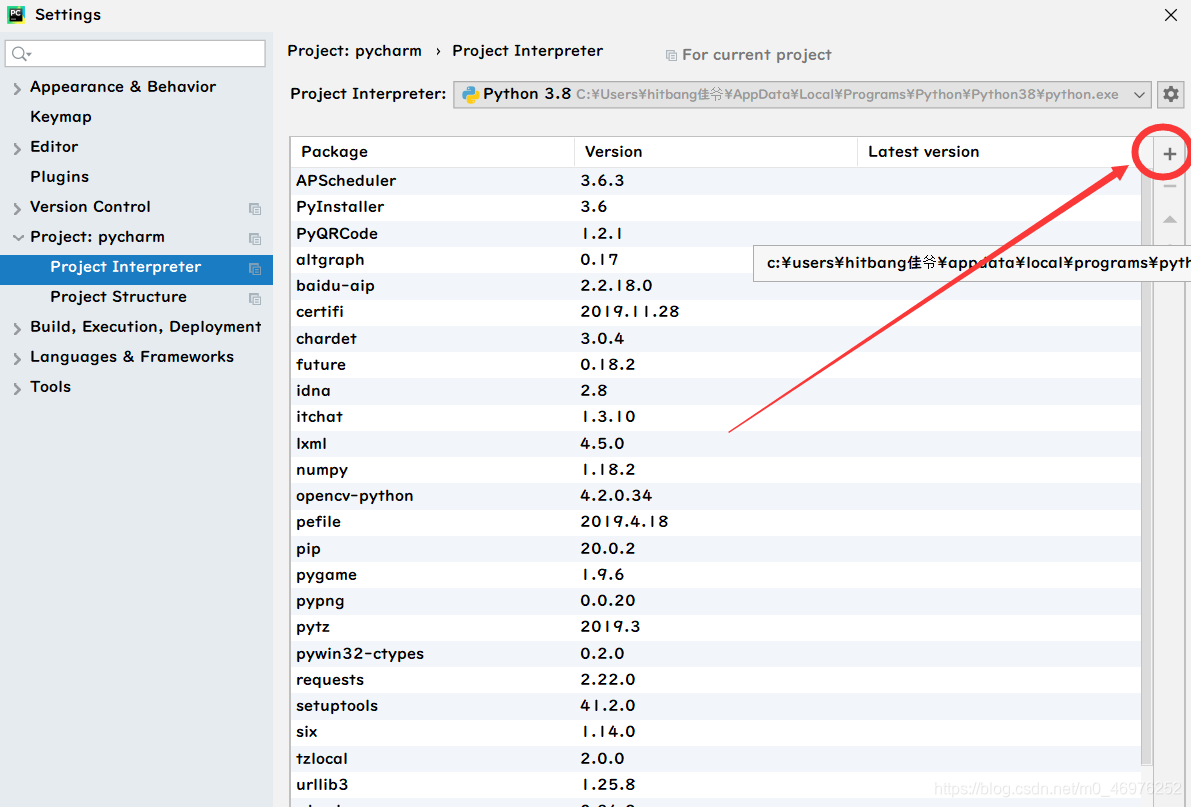The width and height of the screenshot is (1191, 807).
Task: Select the certifi package row
Action: point(716,312)
